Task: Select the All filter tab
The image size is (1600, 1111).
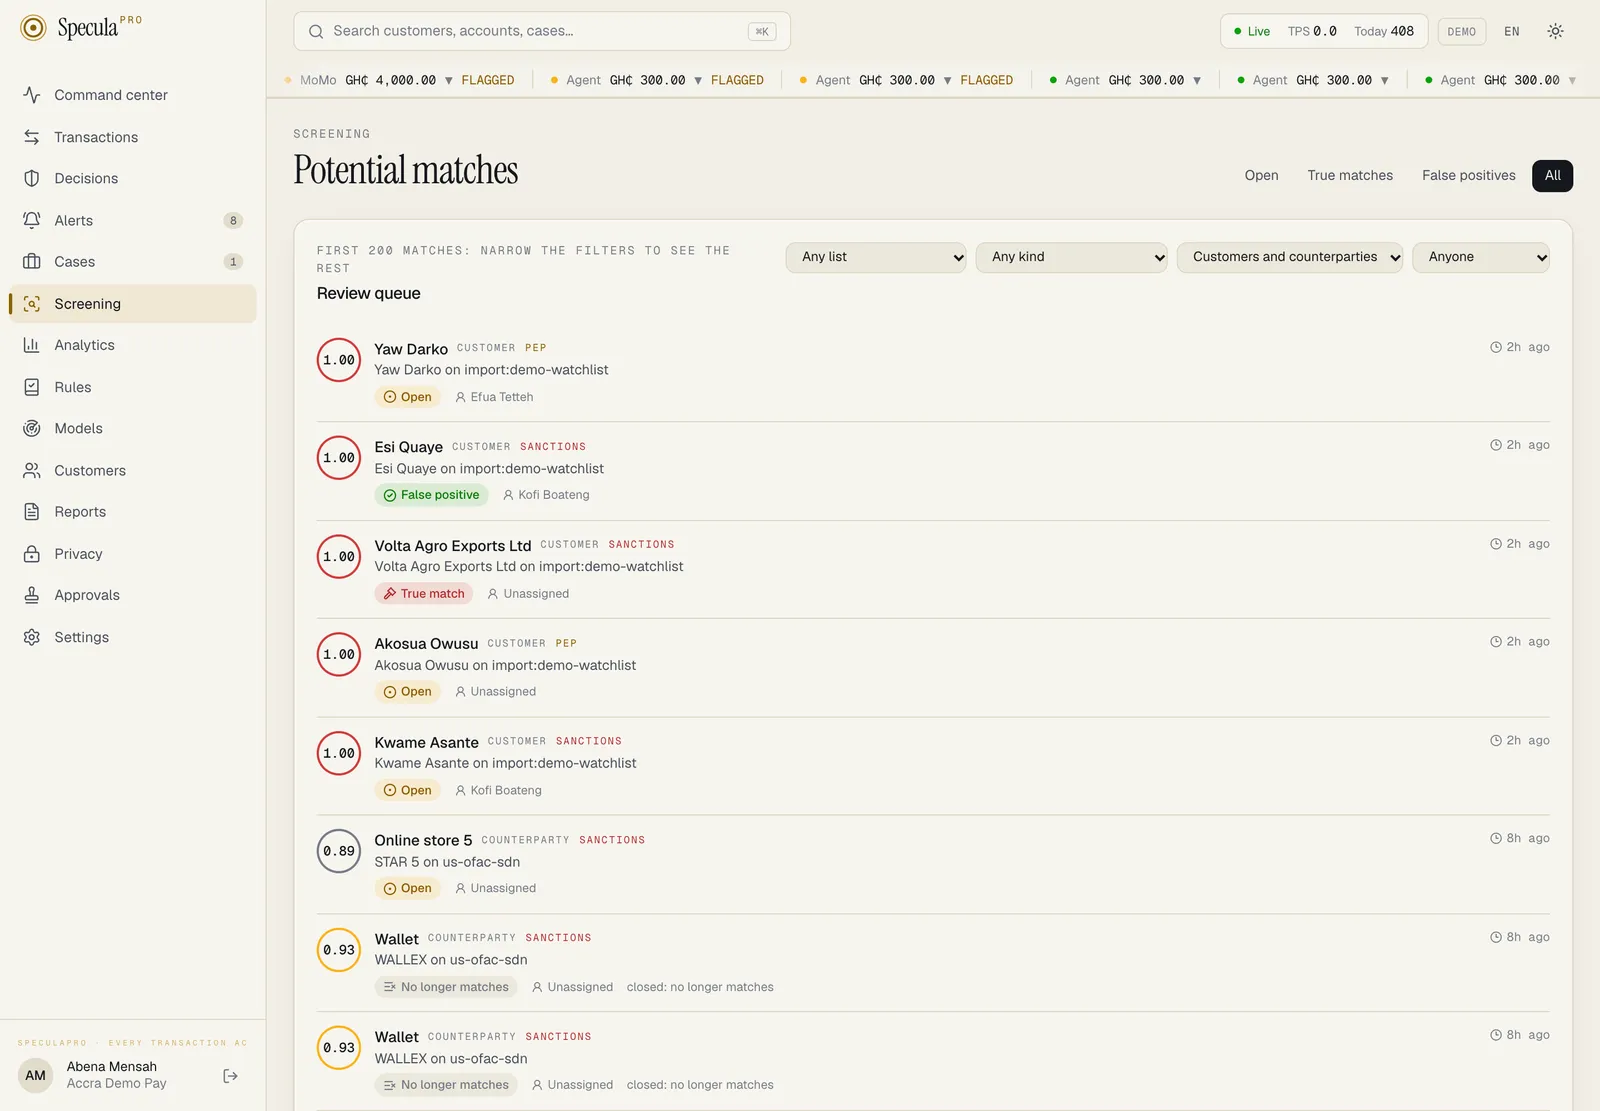Action: pyautogui.click(x=1552, y=176)
